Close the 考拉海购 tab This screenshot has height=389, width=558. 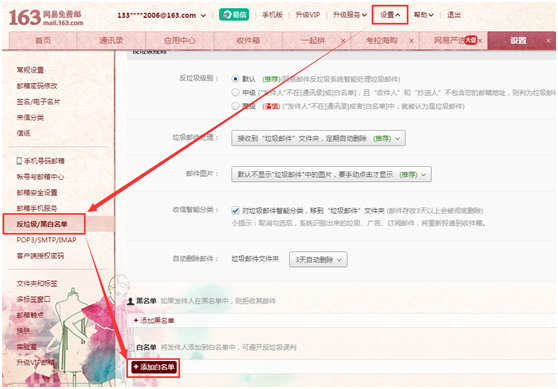(x=411, y=41)
